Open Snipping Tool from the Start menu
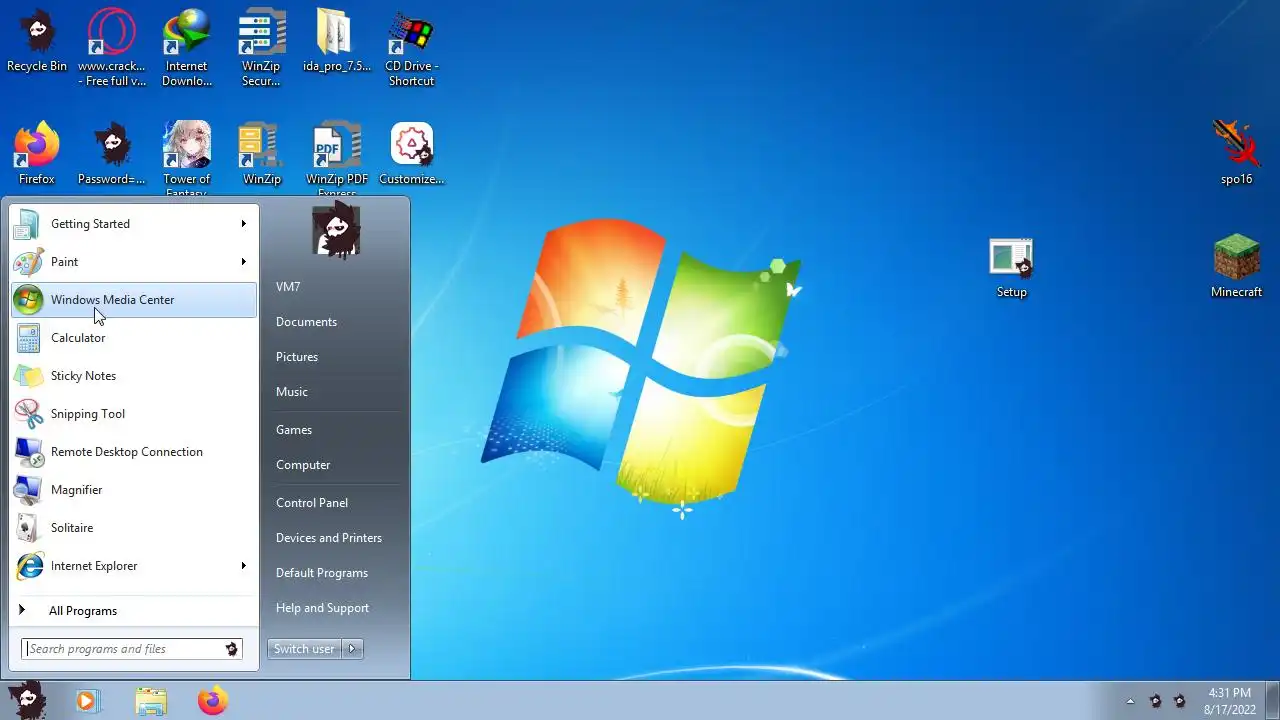This screenshot has height=720, width=1280. [134, 414]
